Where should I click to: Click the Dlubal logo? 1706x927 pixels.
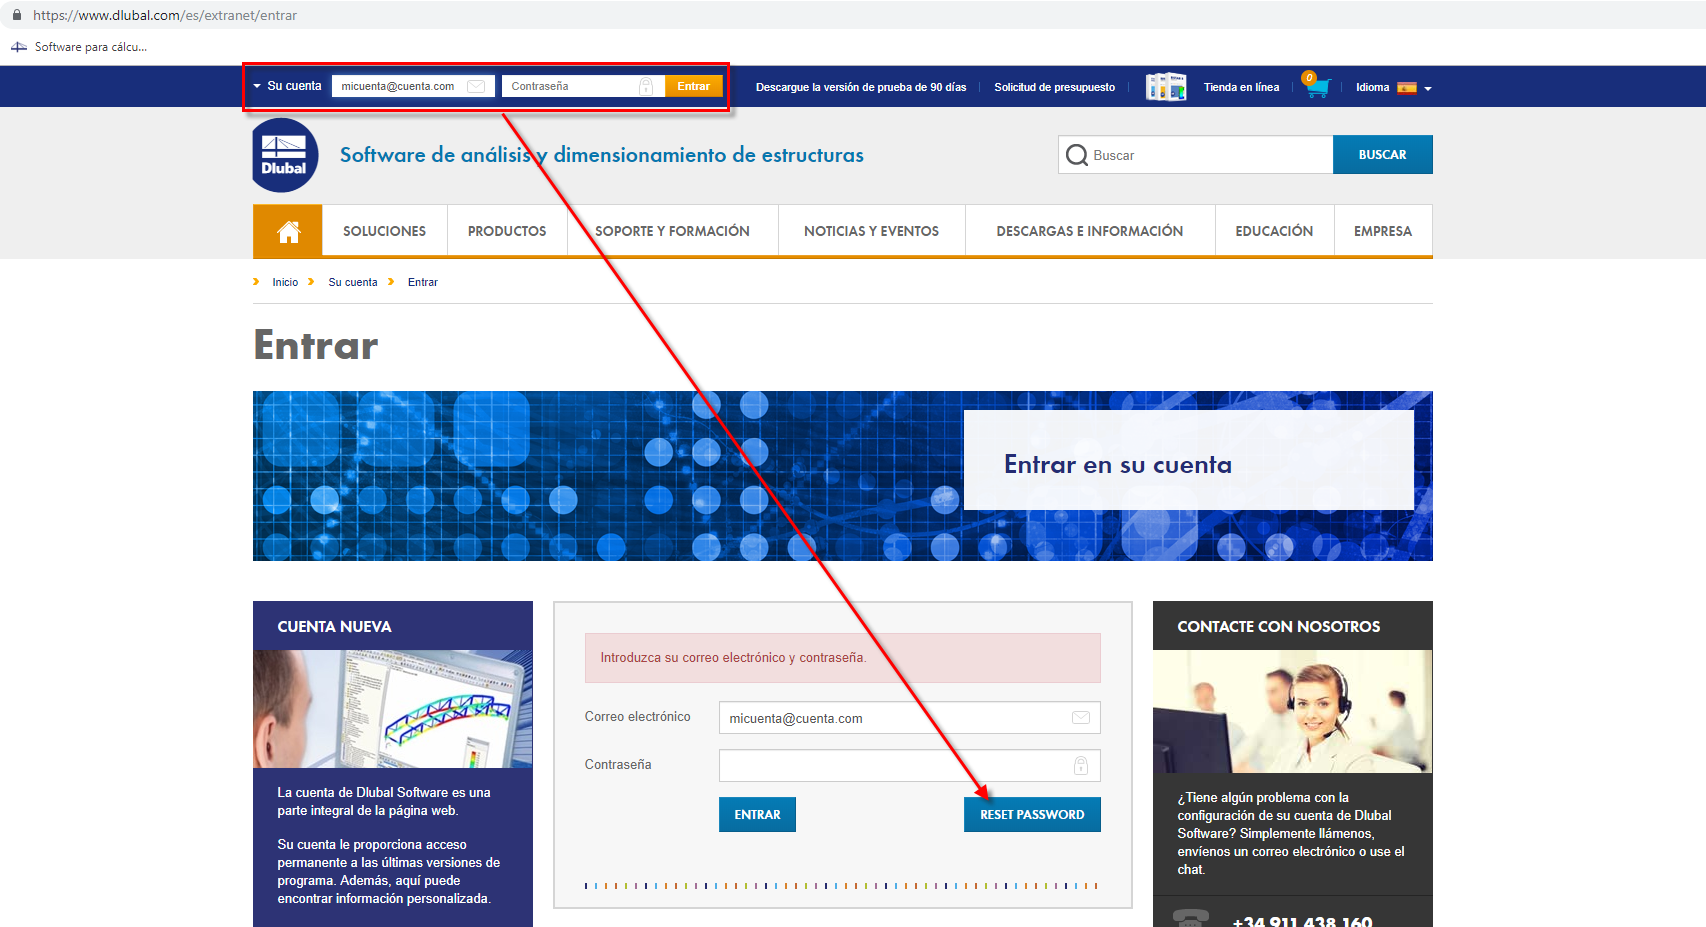pyautogui.click(x=285, y=155)
